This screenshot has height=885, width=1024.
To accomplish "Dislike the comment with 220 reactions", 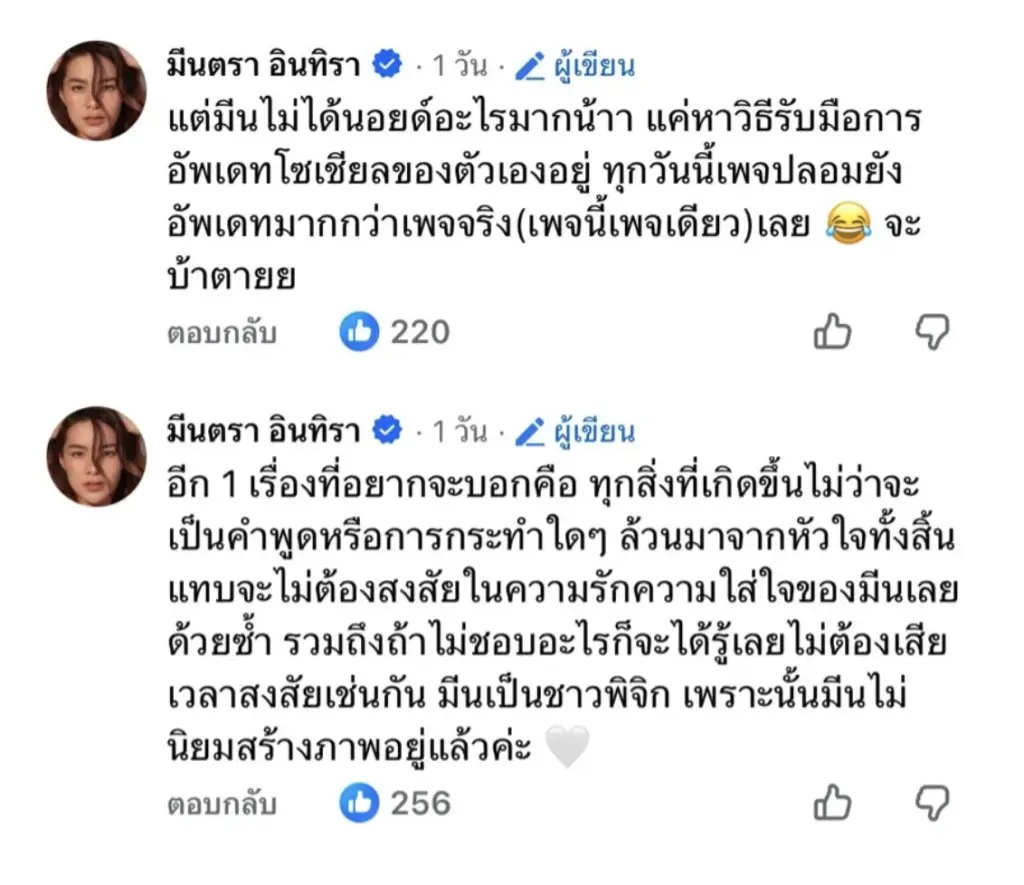I will (932, 331).
